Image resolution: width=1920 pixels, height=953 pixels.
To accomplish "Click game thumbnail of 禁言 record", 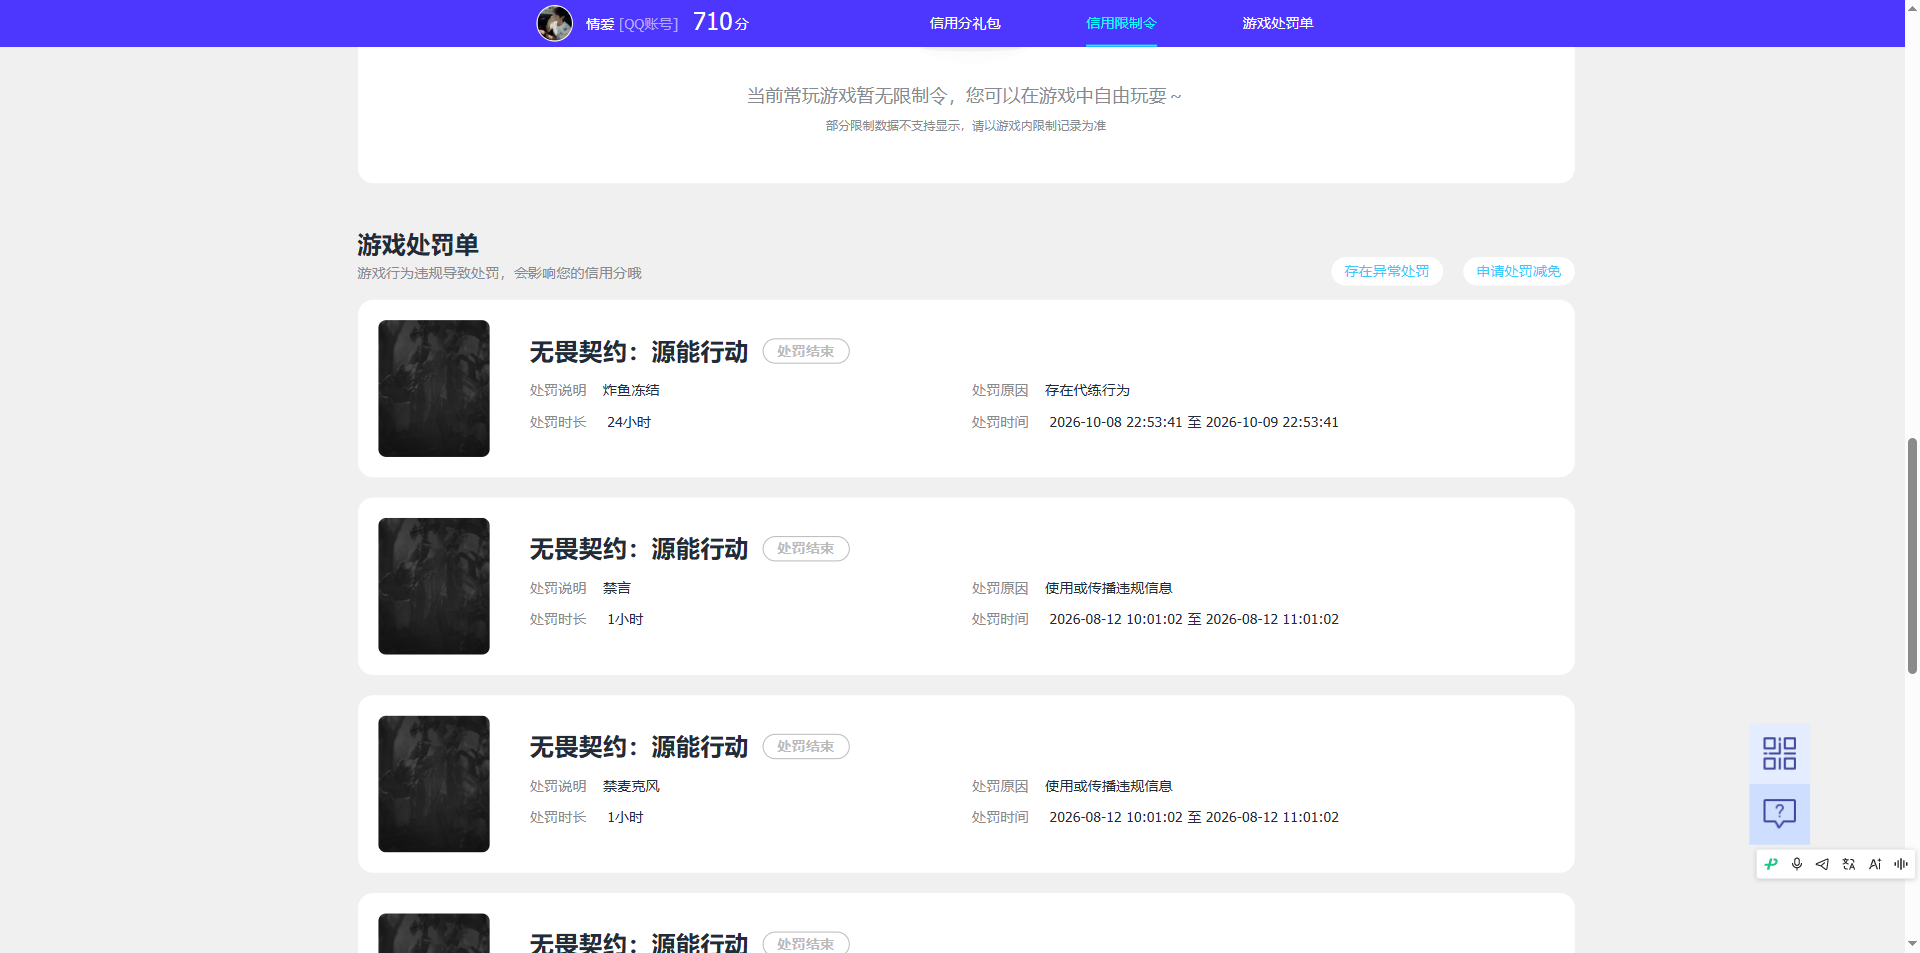I will (434, 586).
